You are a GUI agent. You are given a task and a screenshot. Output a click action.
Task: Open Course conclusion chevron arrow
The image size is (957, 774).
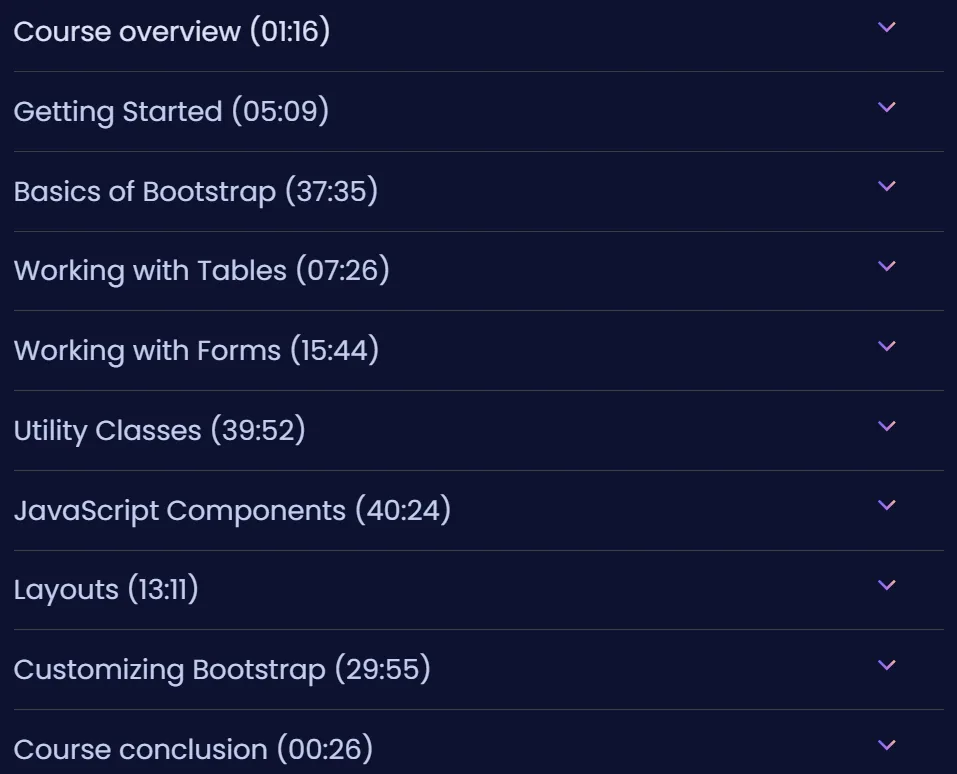point(886,745)
